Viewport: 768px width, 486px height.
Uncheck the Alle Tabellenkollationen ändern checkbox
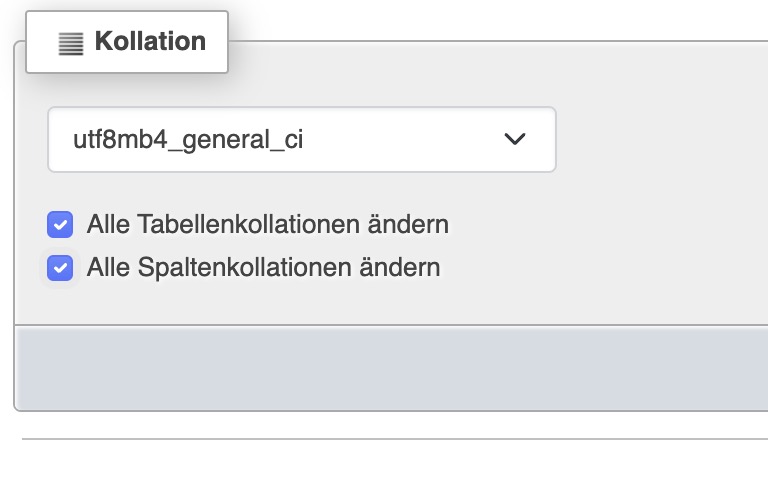pos(60,224)
